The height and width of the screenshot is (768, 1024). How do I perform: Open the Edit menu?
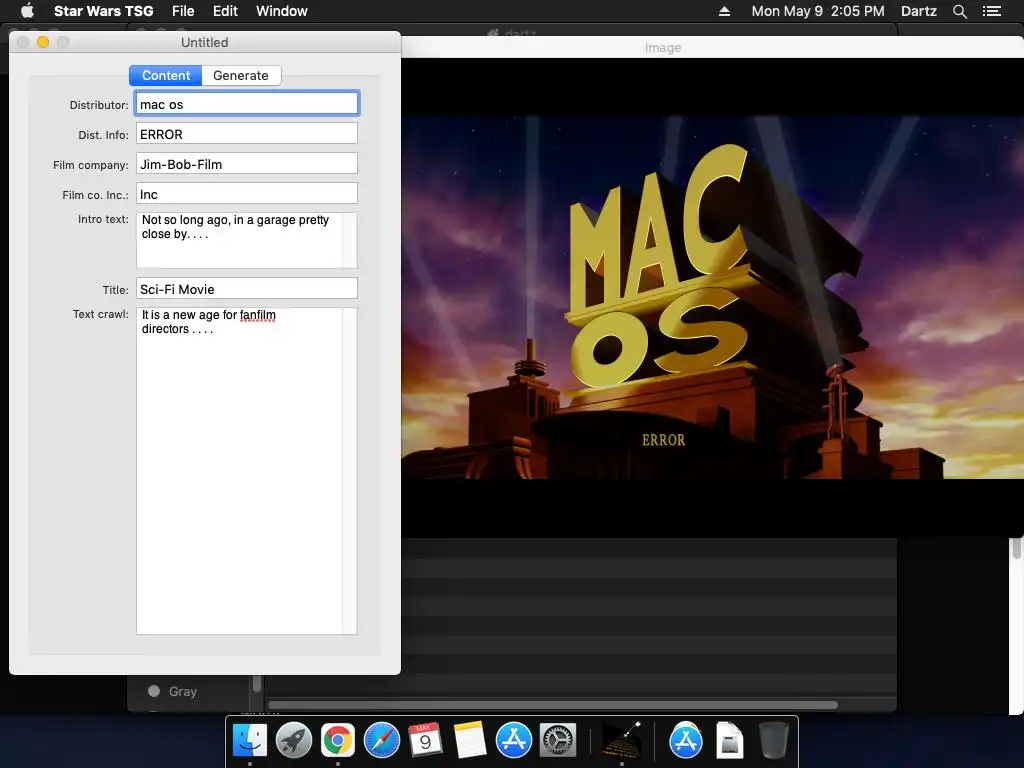[225, 11]
